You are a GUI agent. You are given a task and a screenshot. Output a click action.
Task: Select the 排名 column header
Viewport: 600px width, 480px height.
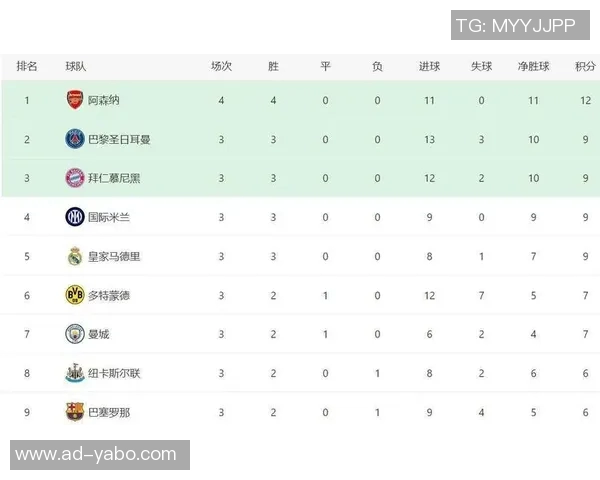pos(27,66)
